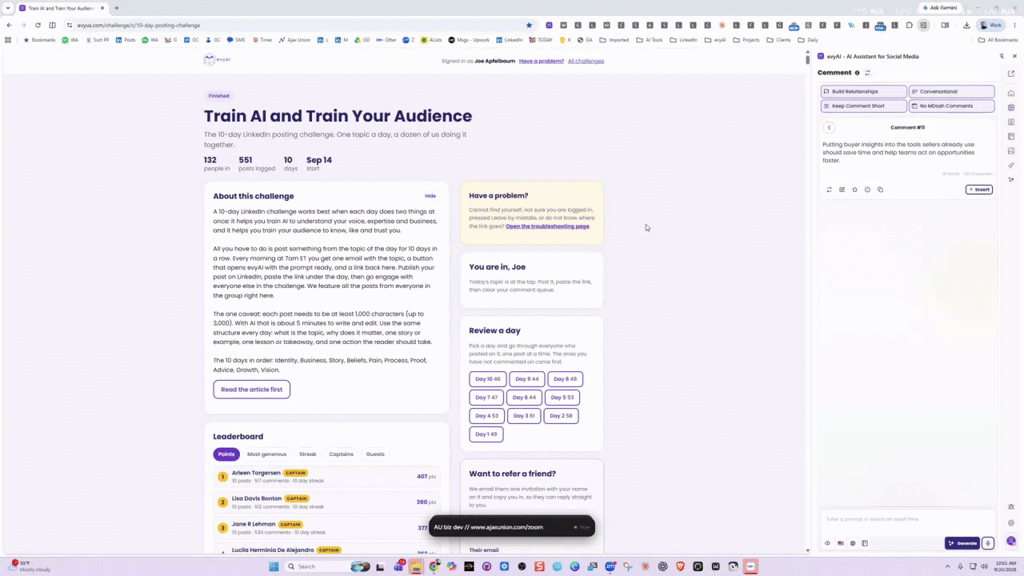Screen dimensions: 1024x576
Task: Reload the browser page
Action: 38,25
